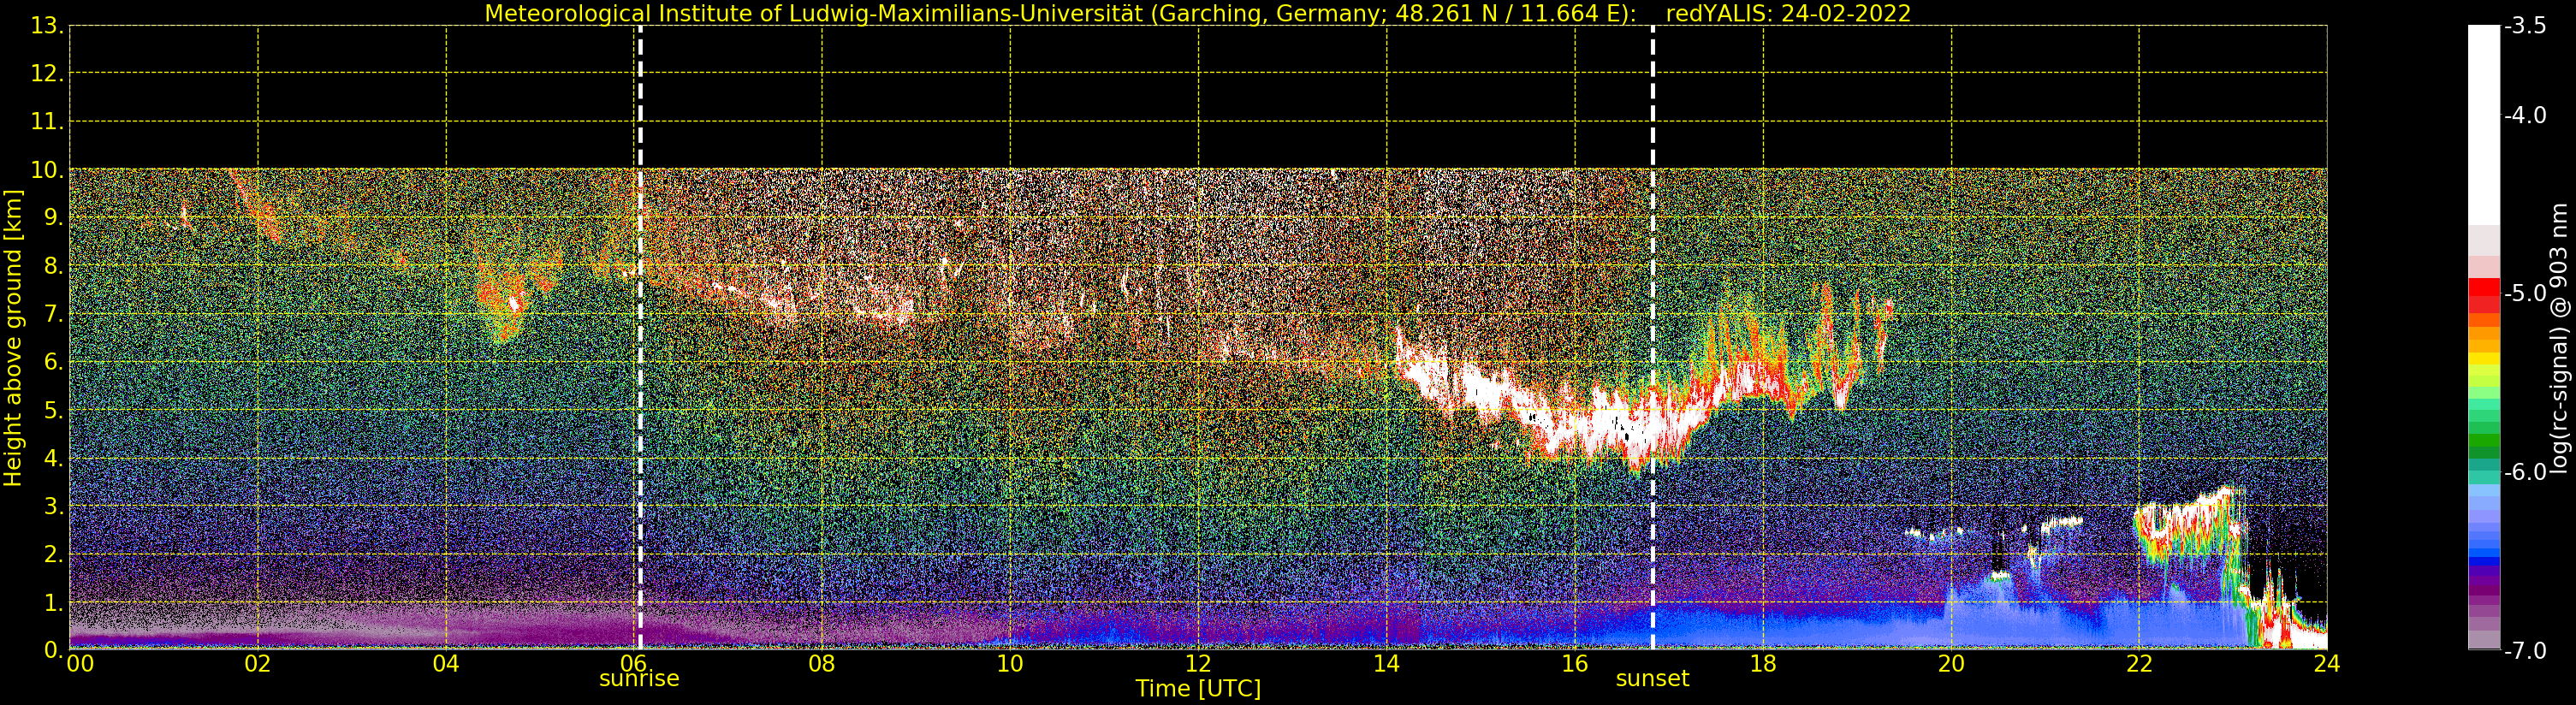Image resolution: width=2576 pixels, height=705 pixels.
Task: Click the '22' time axis tick label
Action: (x=2139, y=664)
